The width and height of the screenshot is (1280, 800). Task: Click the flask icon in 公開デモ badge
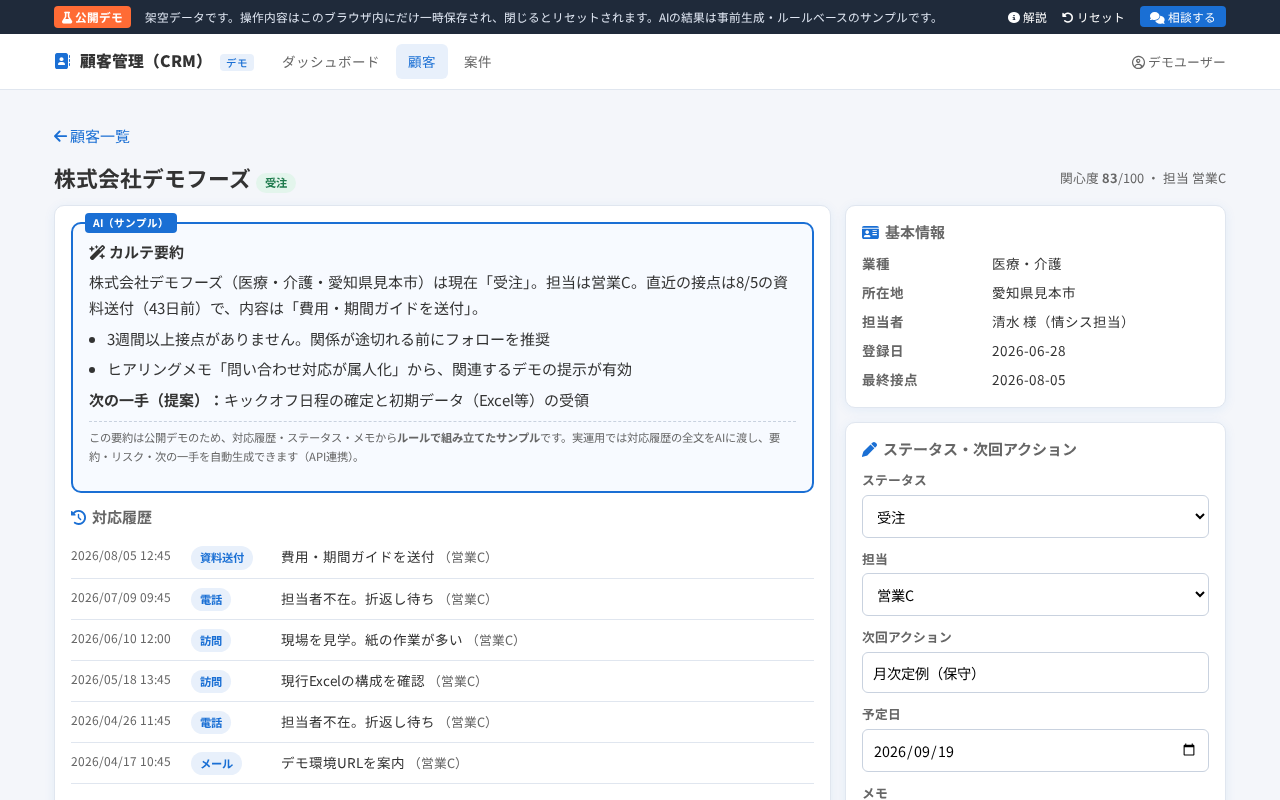tap(67, 17)
